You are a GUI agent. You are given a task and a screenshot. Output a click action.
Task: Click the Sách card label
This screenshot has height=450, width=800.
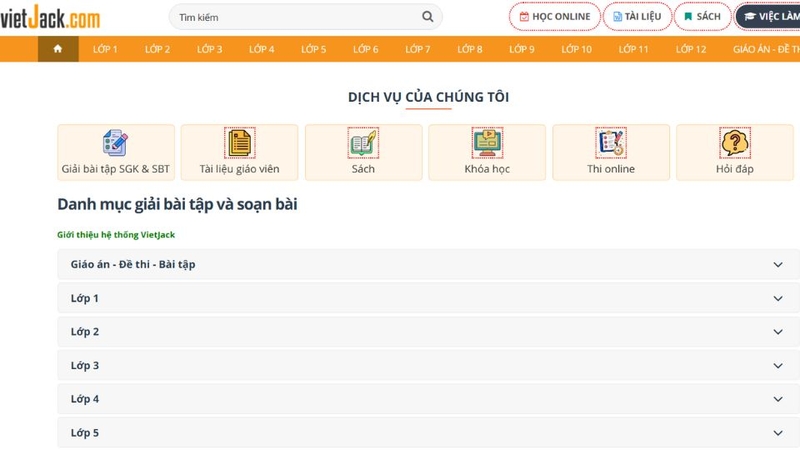point(363,169)
